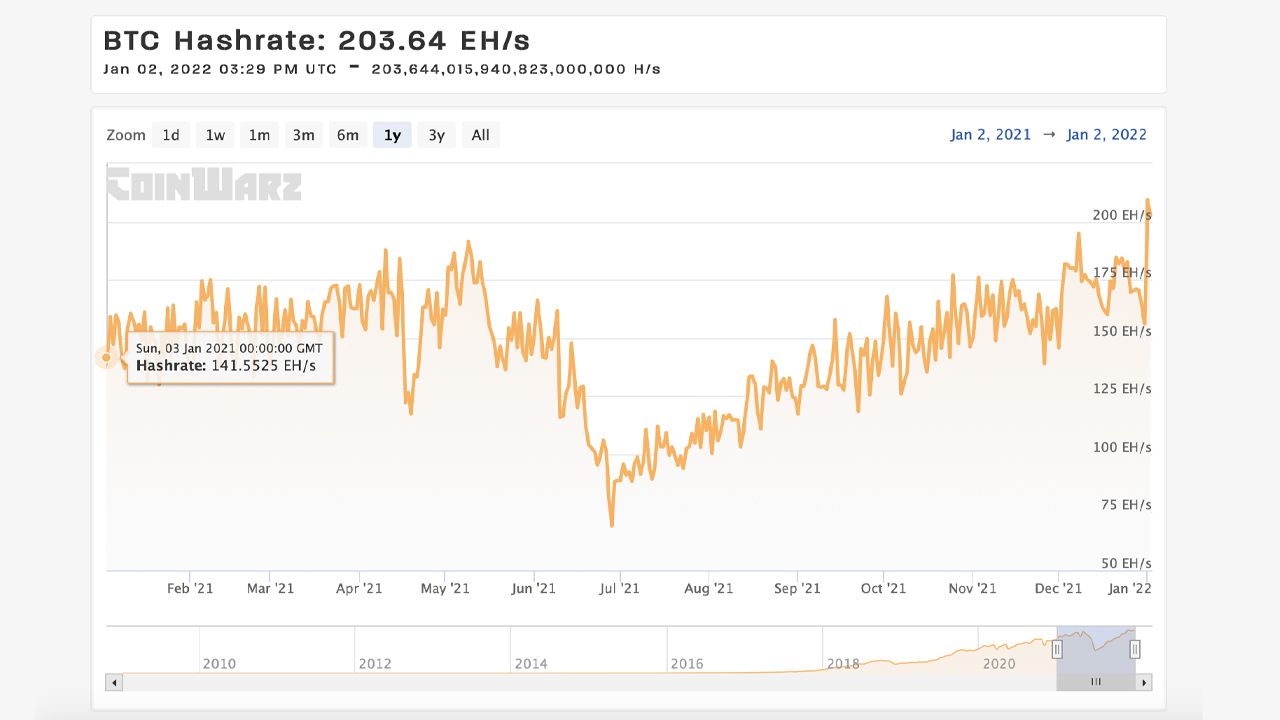Click the 2016 label in the navigator

[688, 663]
